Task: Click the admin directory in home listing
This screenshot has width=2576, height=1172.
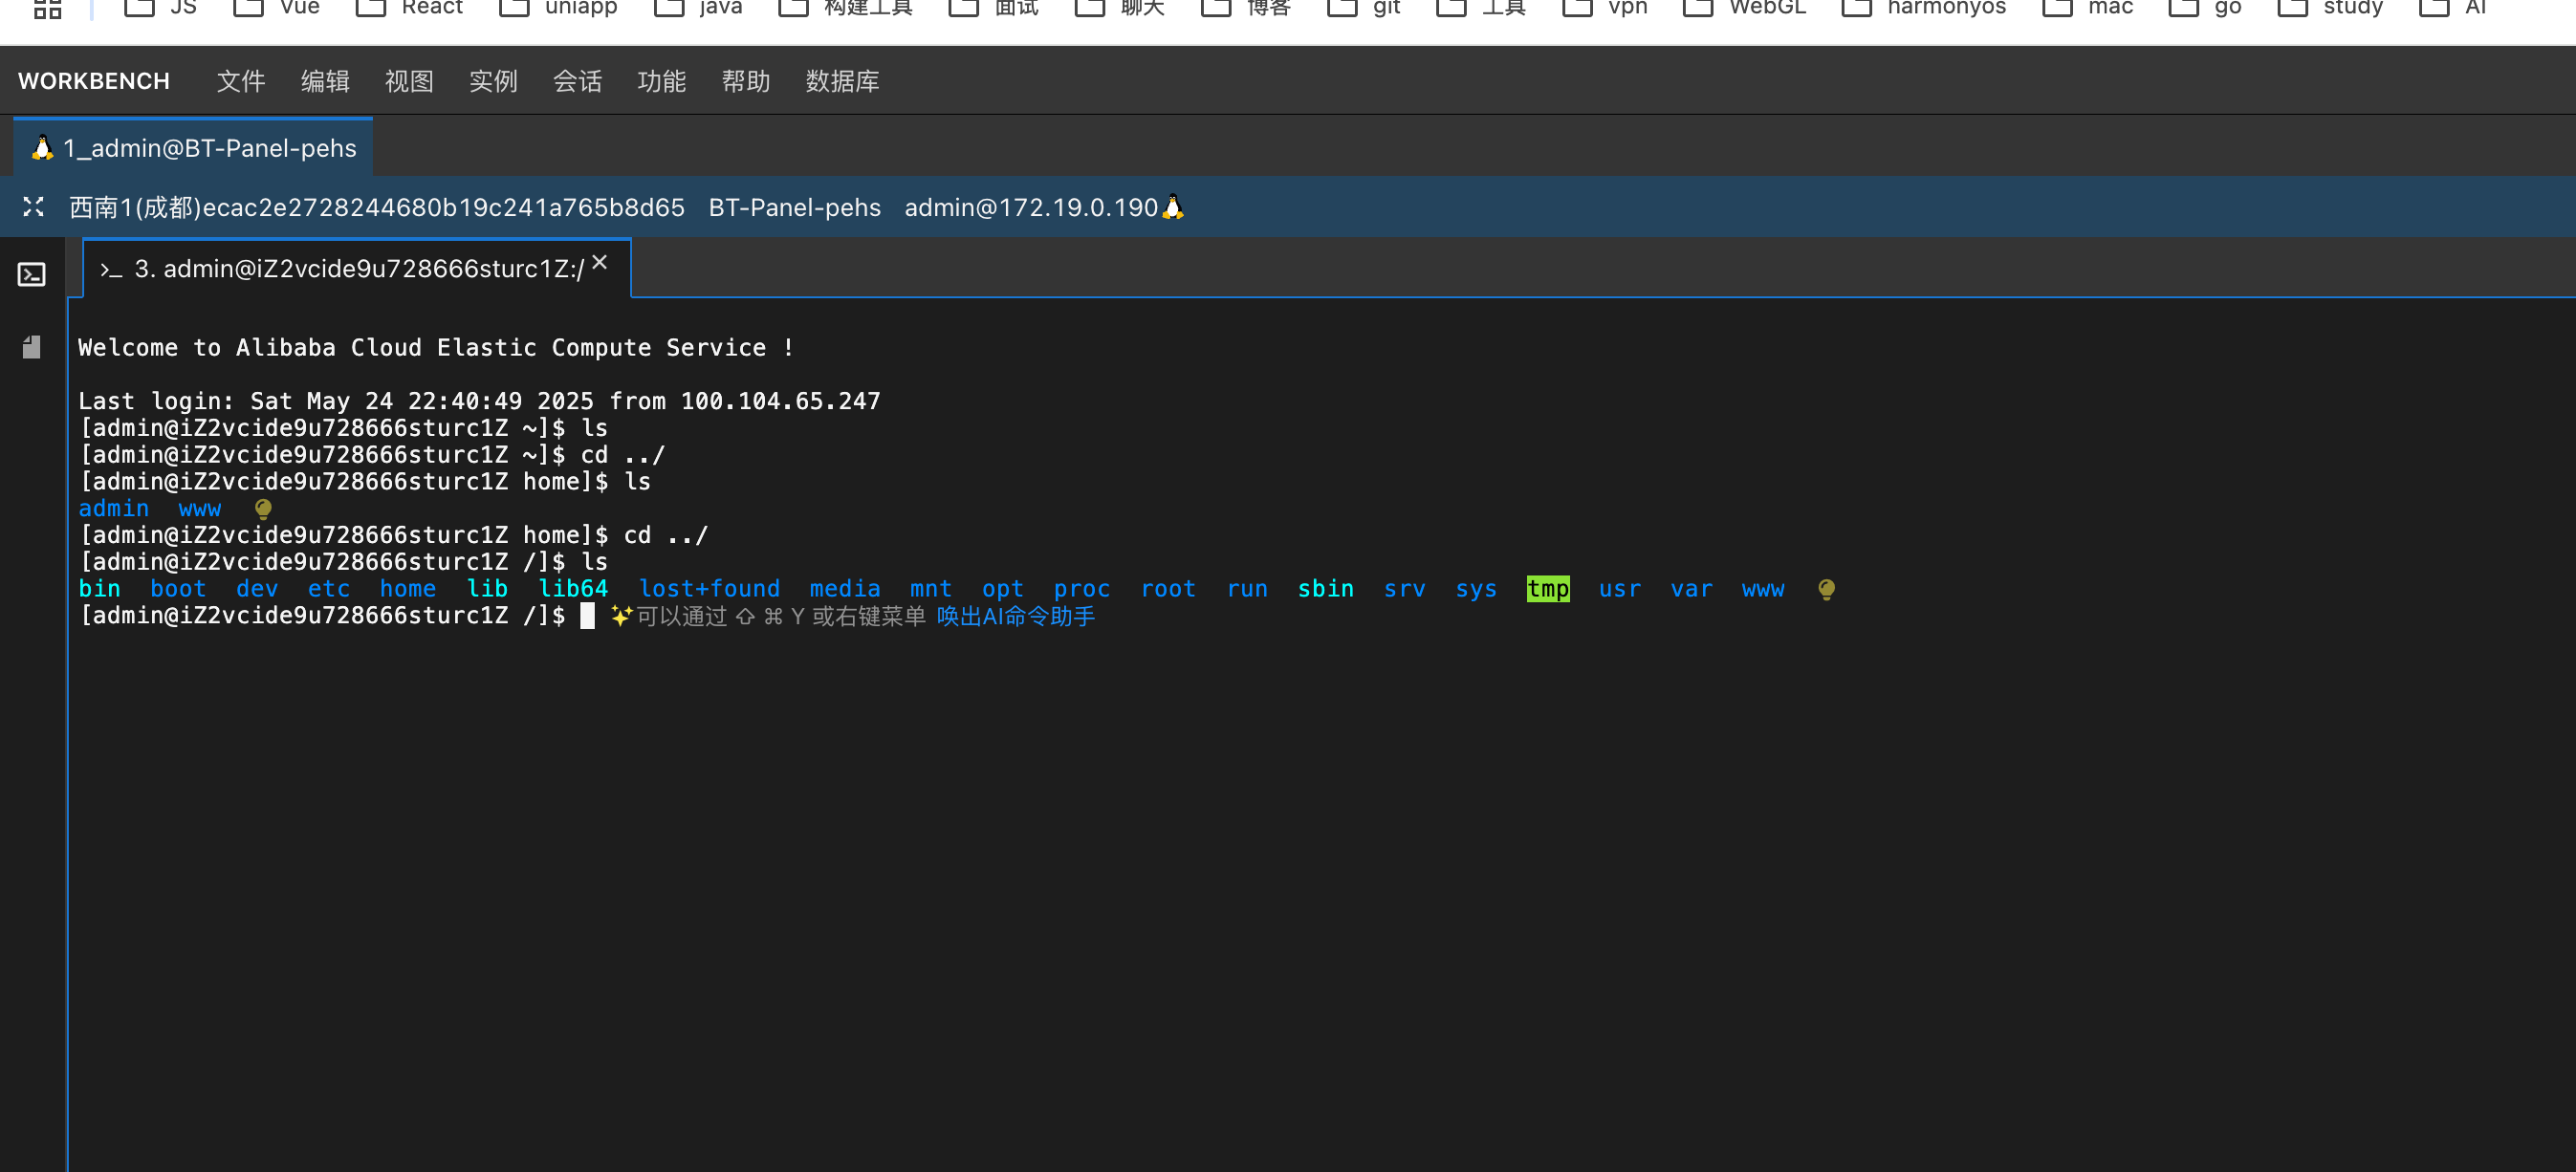Action: click(114, 509)
